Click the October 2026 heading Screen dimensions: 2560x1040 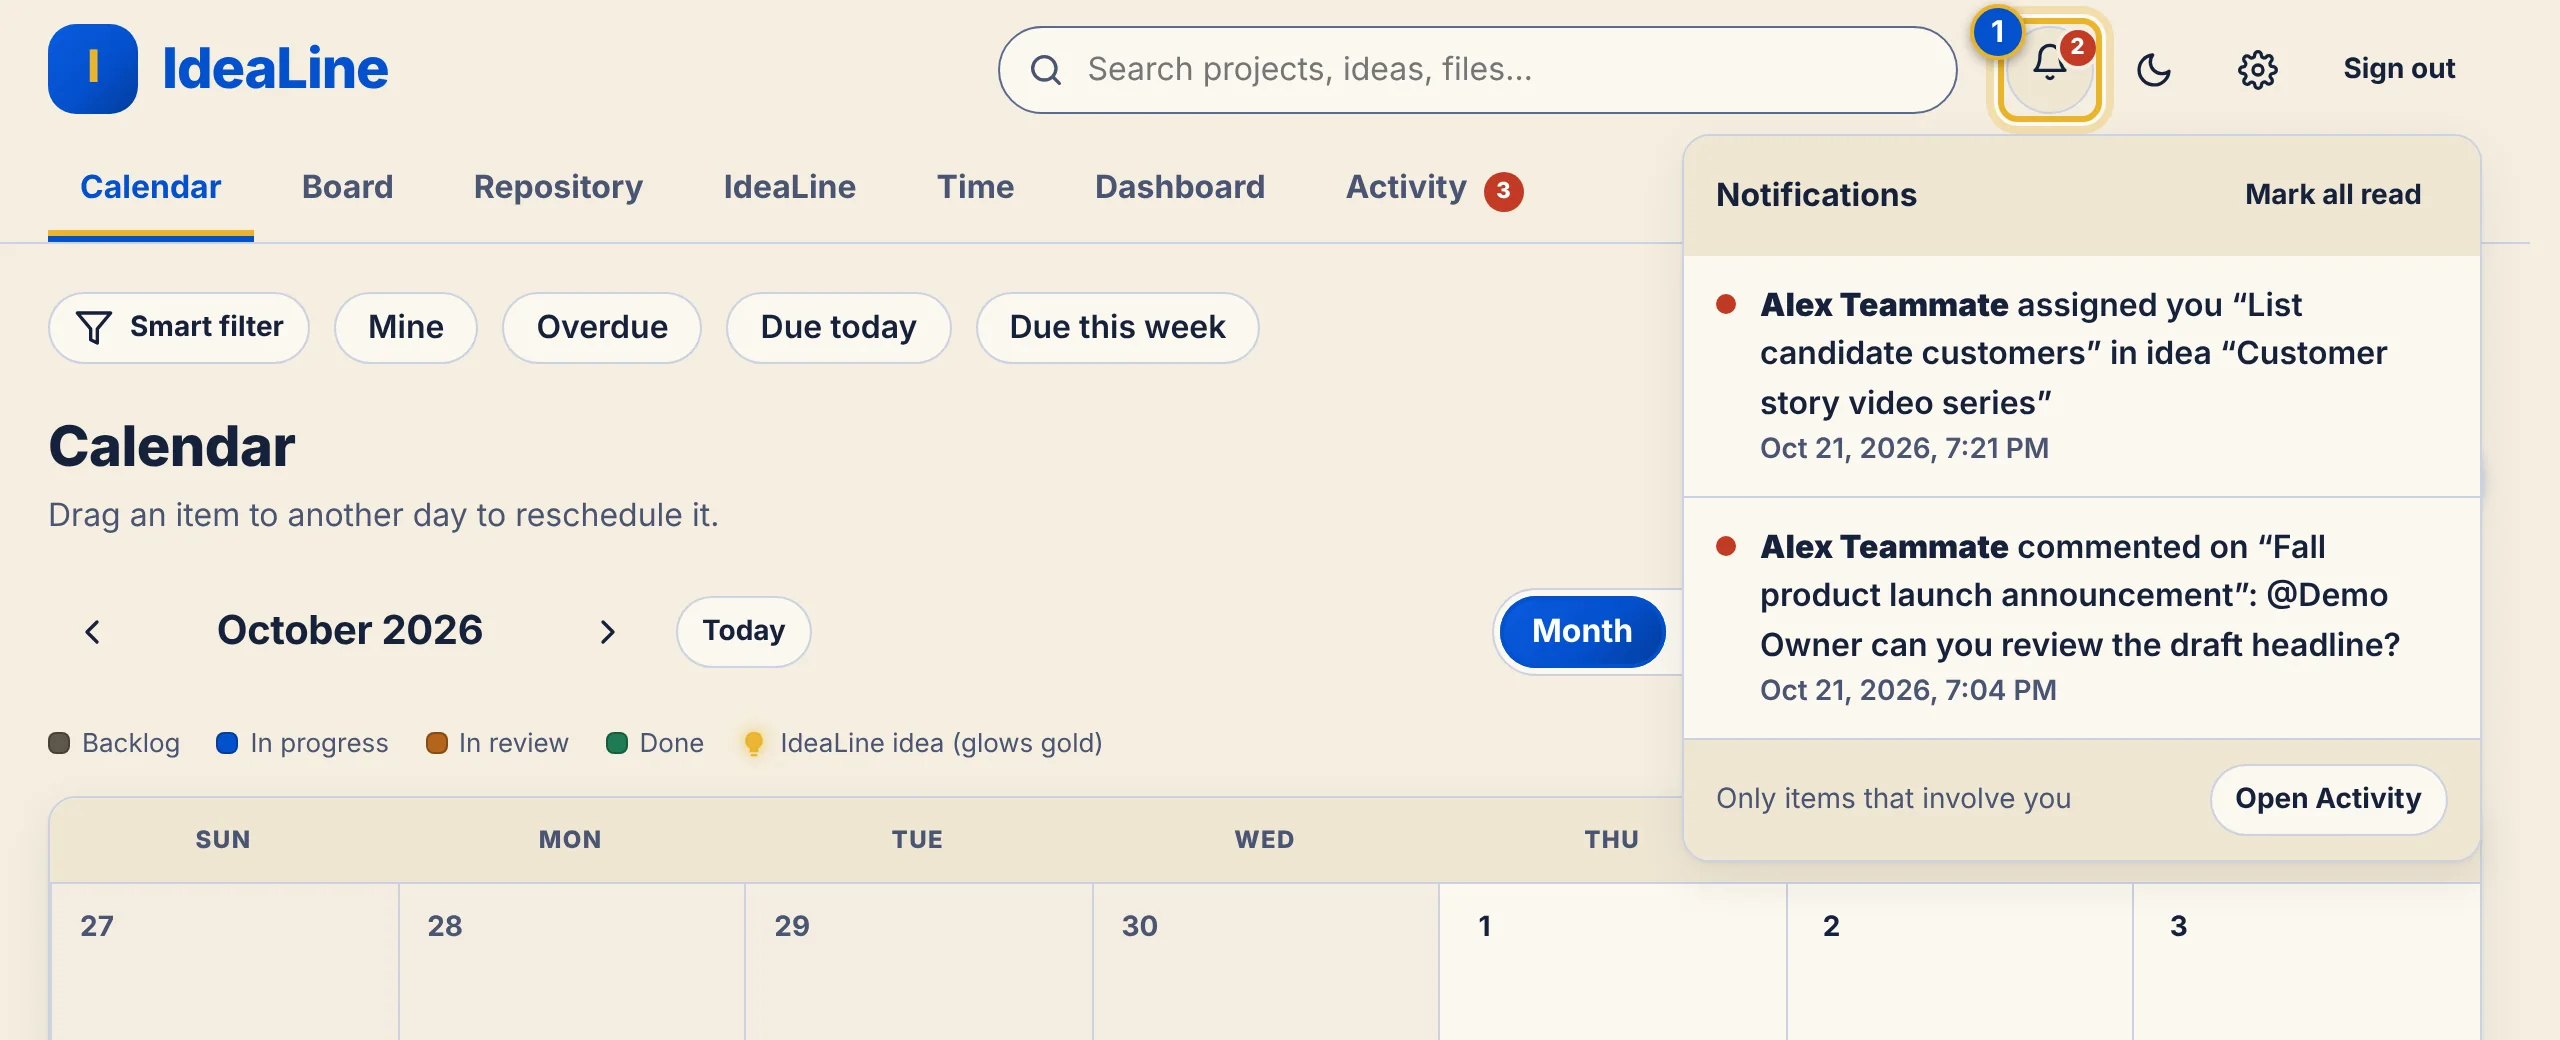point(350,631)
